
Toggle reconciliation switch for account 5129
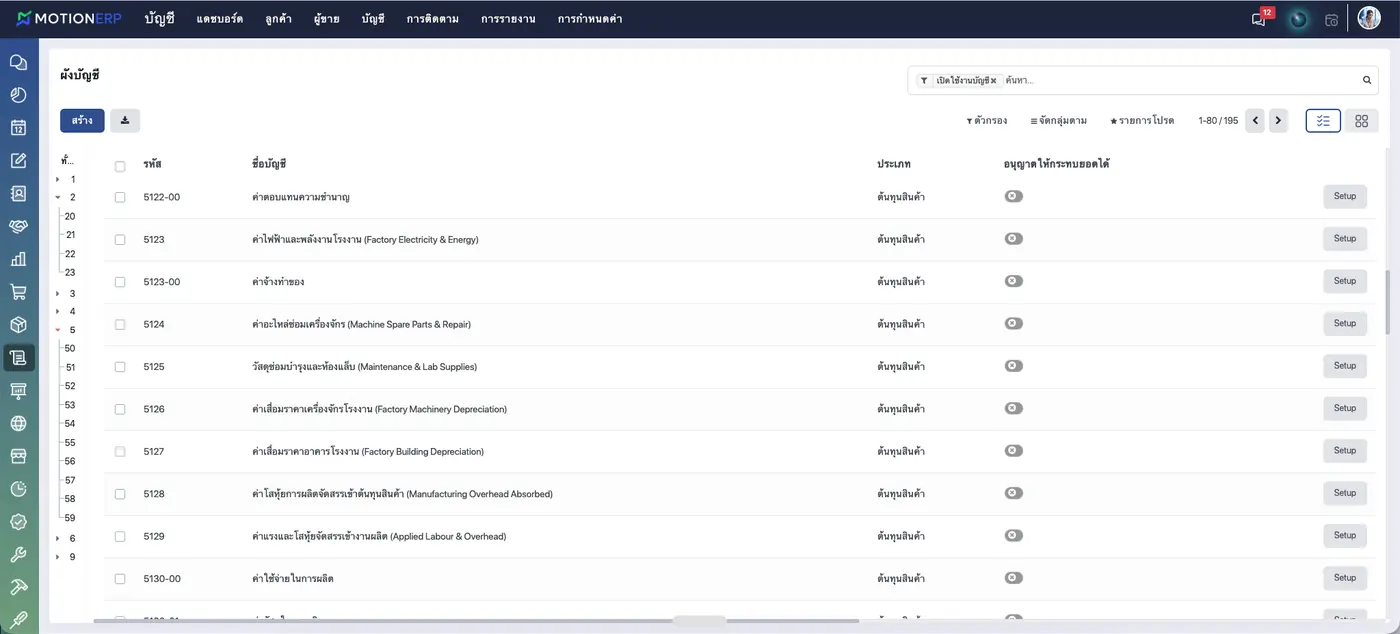[1013, 535]
